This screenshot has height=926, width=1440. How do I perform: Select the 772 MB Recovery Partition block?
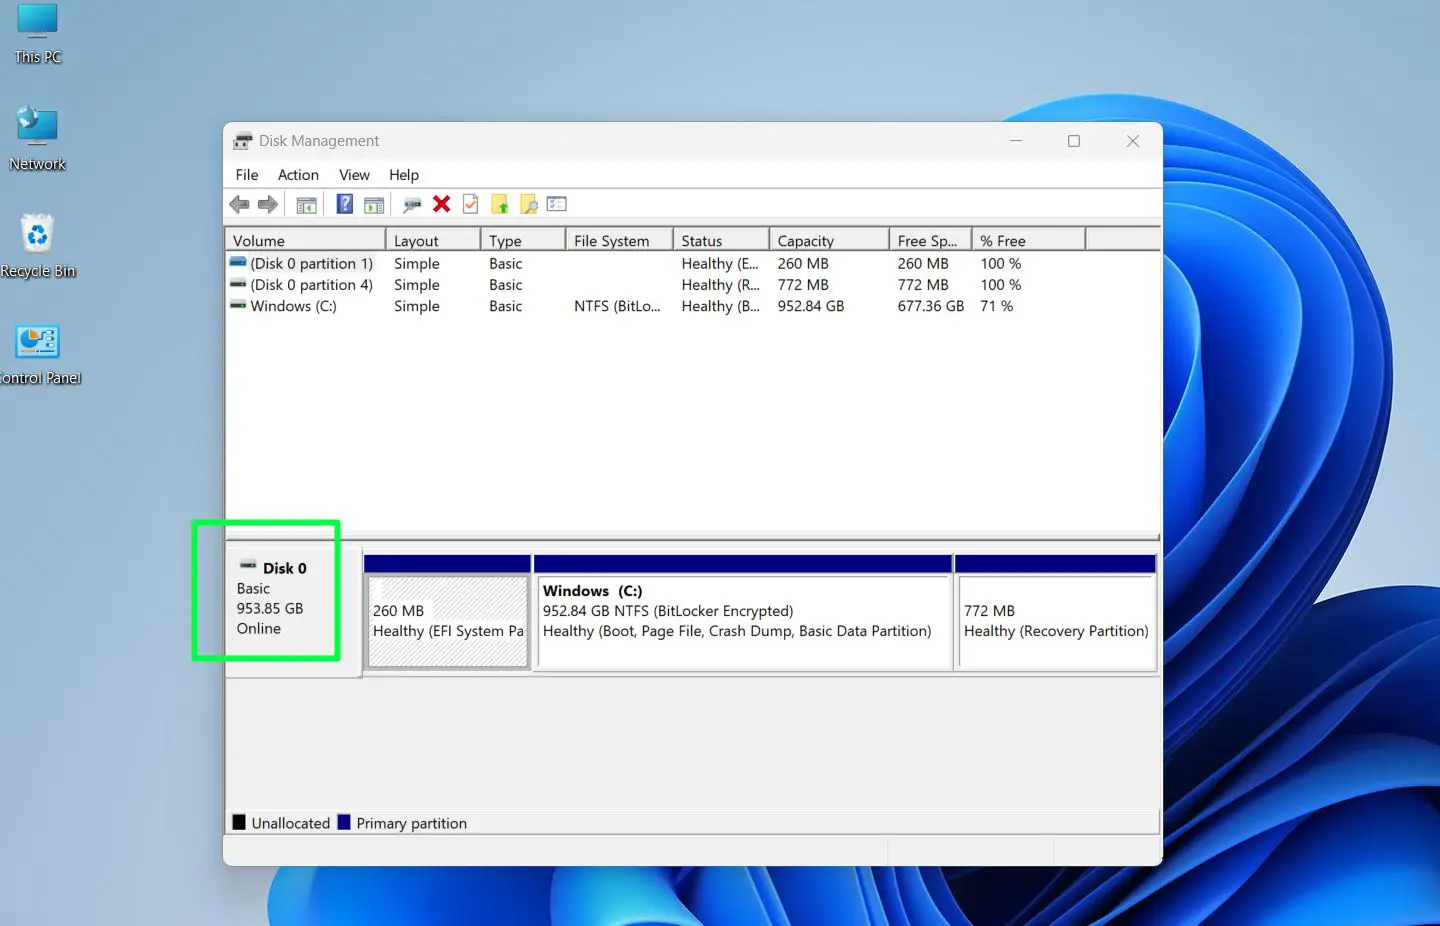1055,620
